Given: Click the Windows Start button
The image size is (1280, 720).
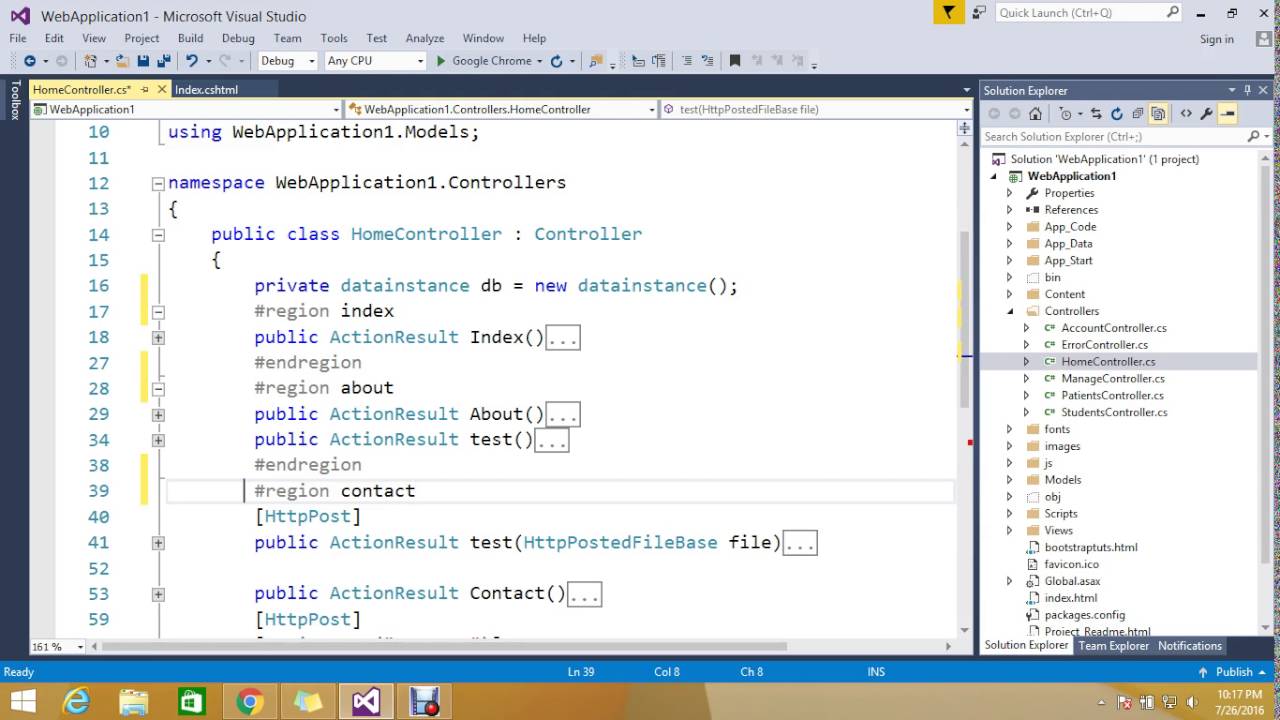Looking at the screenshot, I should pyautogui.click(x=23, y=701).
